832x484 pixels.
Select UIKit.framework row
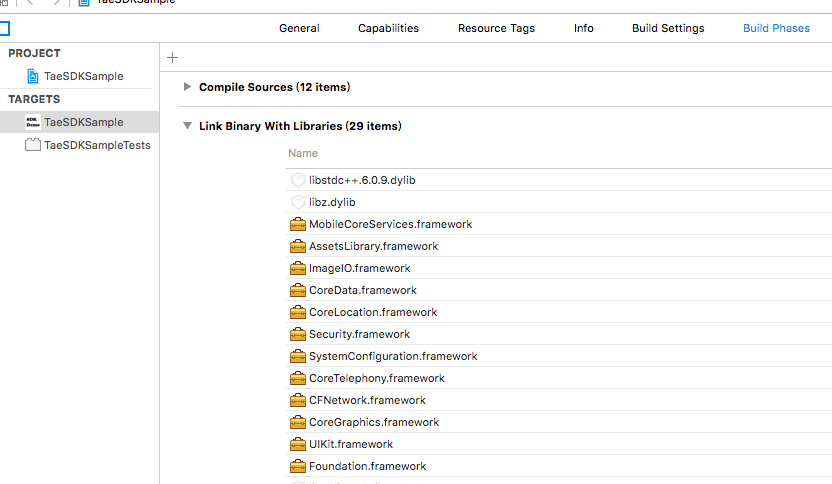coord(559,445)
